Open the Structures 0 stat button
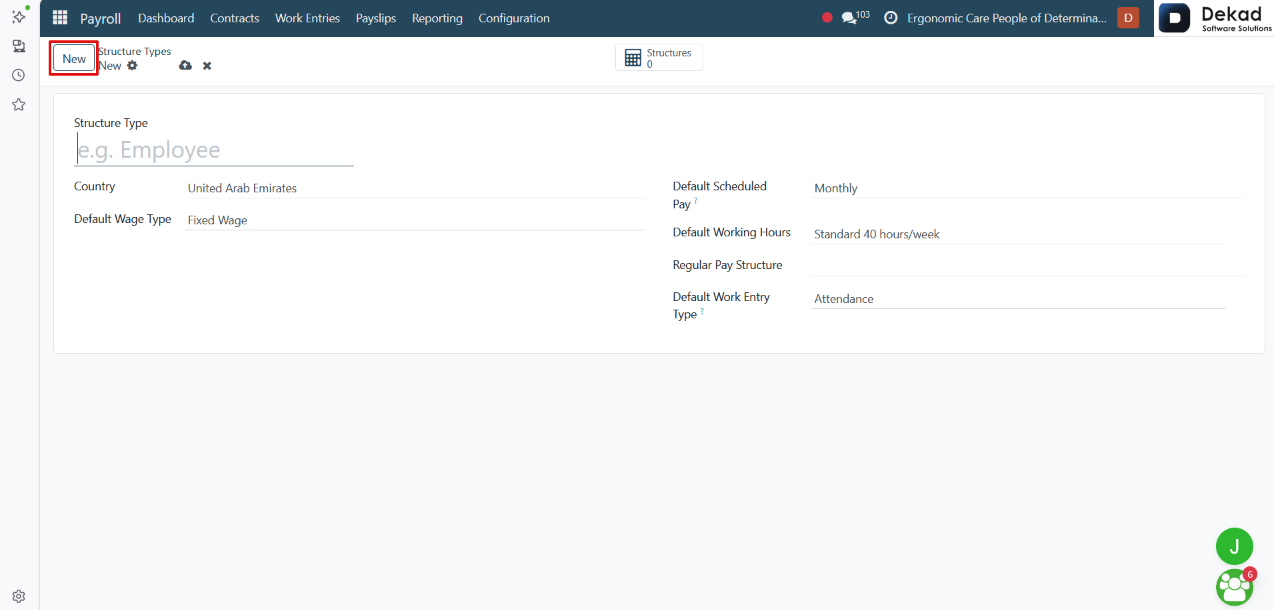 (x=659, y=58)
